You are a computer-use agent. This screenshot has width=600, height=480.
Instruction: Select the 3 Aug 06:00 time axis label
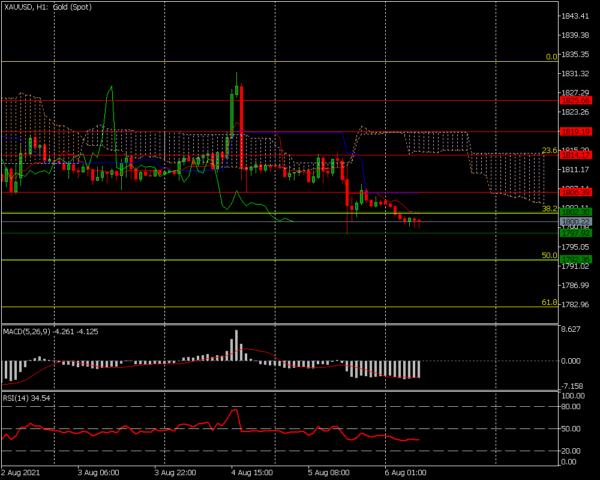point(98,473)
